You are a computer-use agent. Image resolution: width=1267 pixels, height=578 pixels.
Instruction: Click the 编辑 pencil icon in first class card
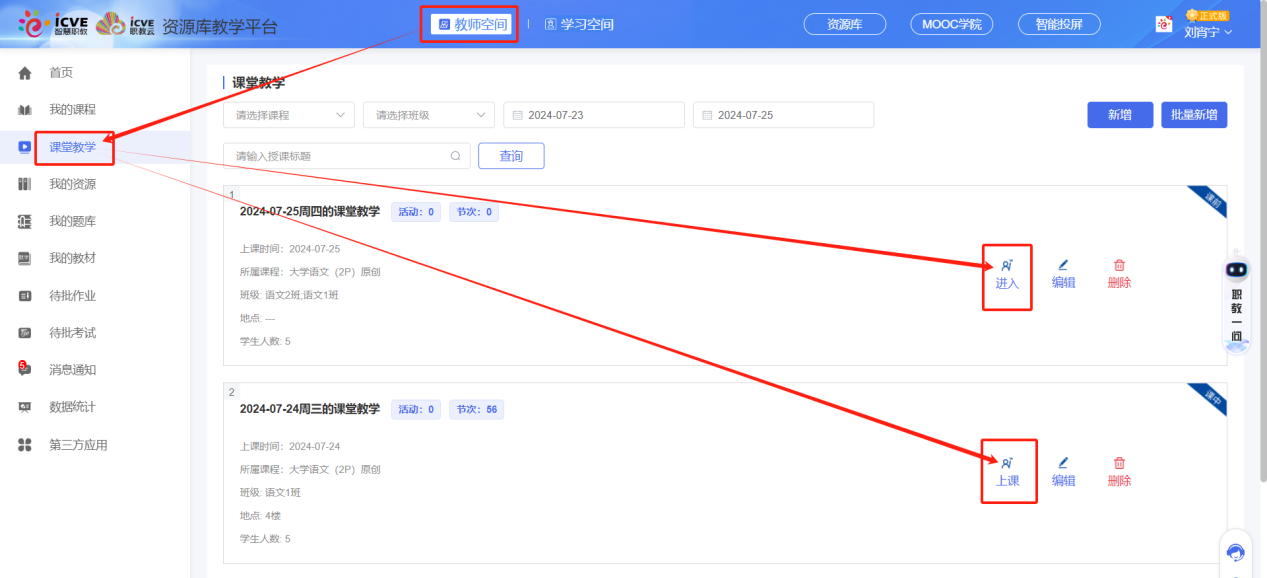1063,265
